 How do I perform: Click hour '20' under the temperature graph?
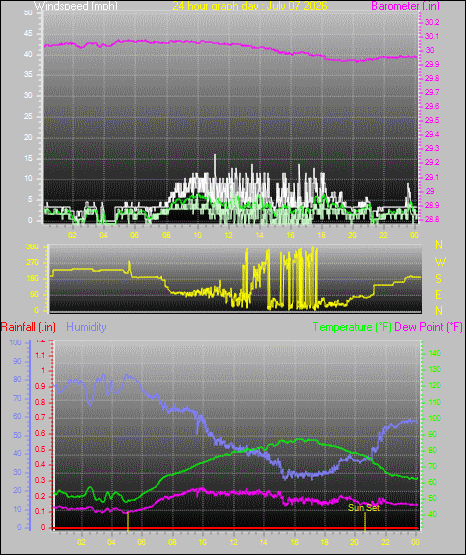tap(354, 542)
